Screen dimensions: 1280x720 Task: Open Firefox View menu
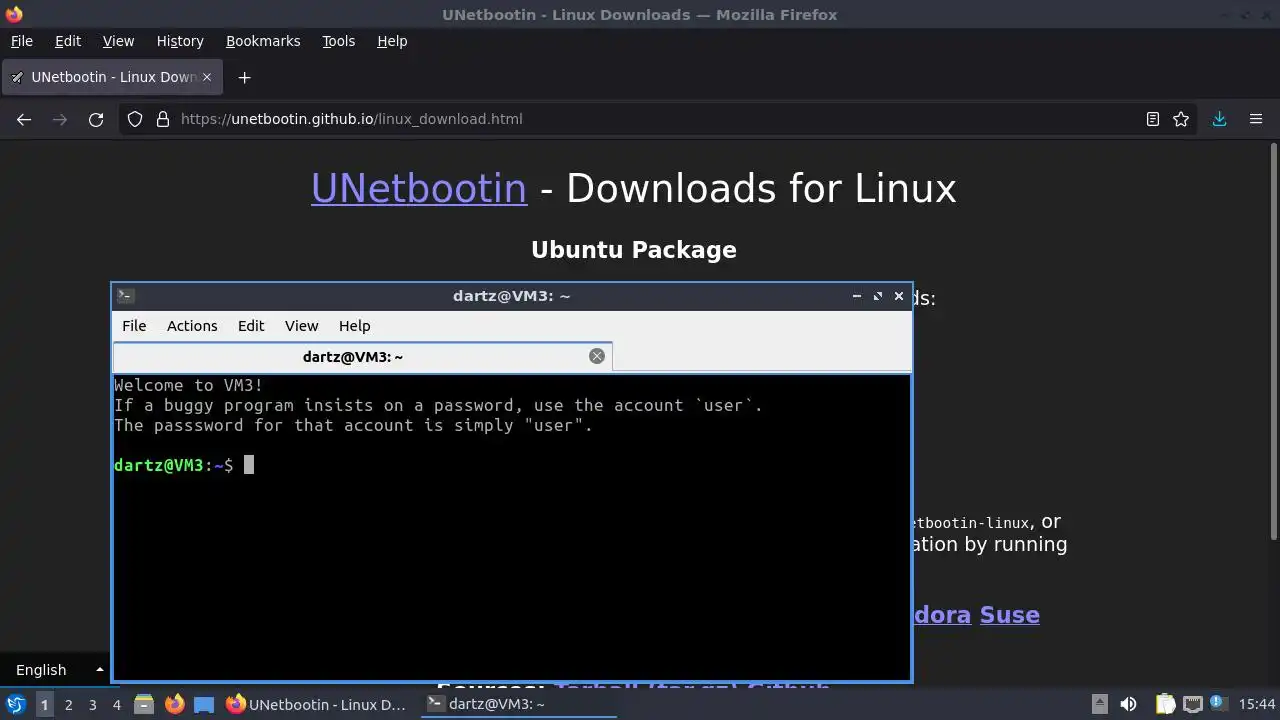pyautogui.click(x=118, y=41)
